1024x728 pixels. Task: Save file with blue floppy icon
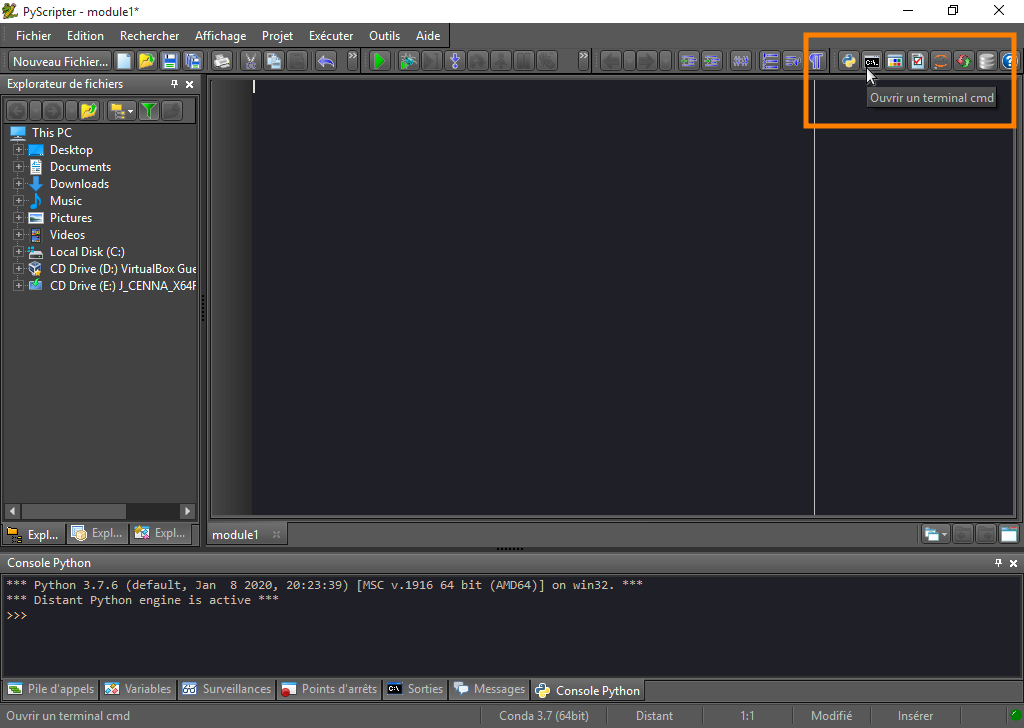170,61
